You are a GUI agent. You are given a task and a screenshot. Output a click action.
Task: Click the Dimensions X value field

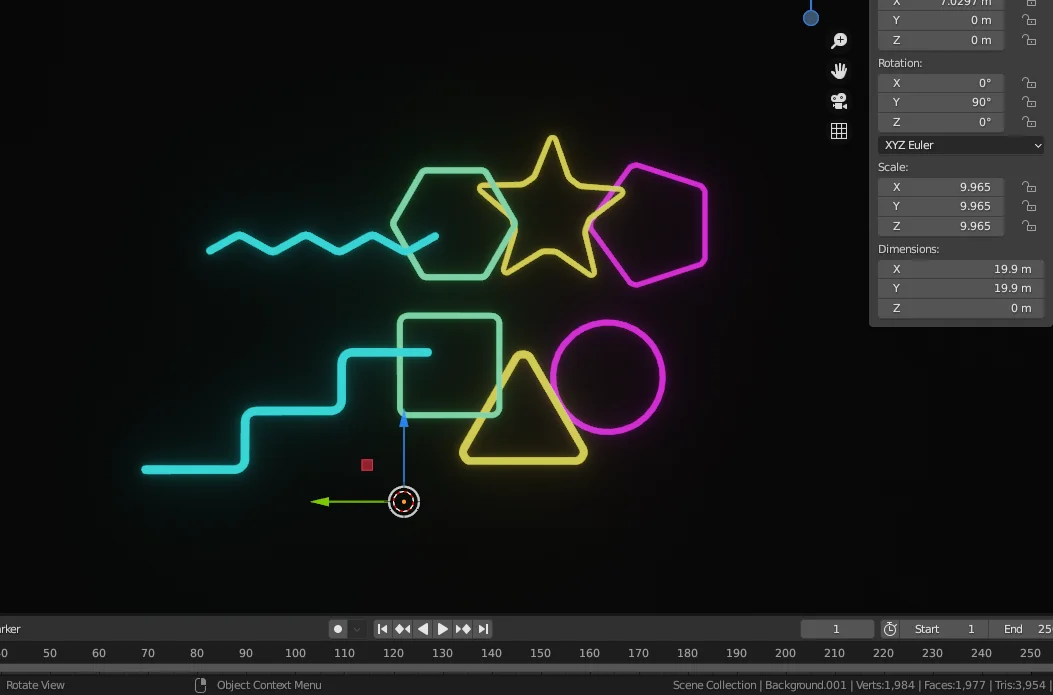pyautogui.click(x=960, y=269)
